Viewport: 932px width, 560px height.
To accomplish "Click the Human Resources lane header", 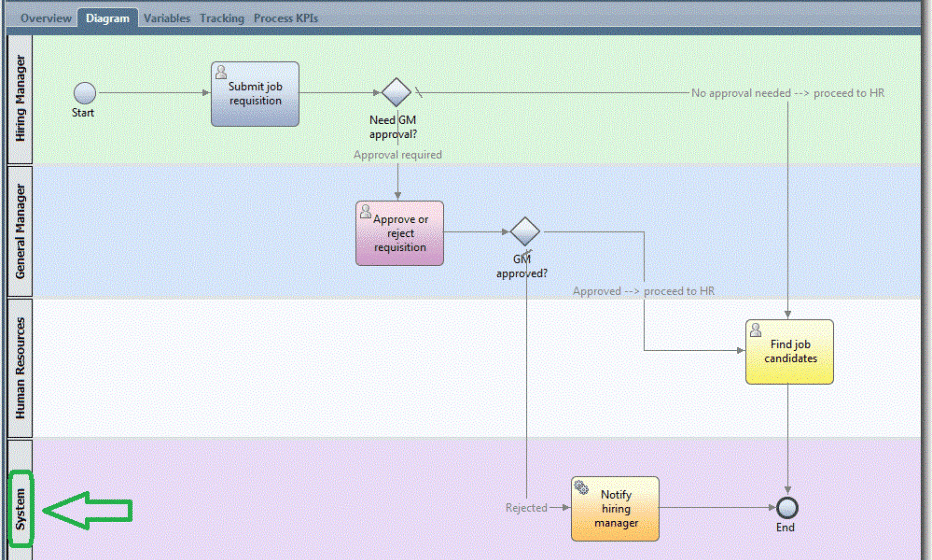I will (x=21, y=367).
